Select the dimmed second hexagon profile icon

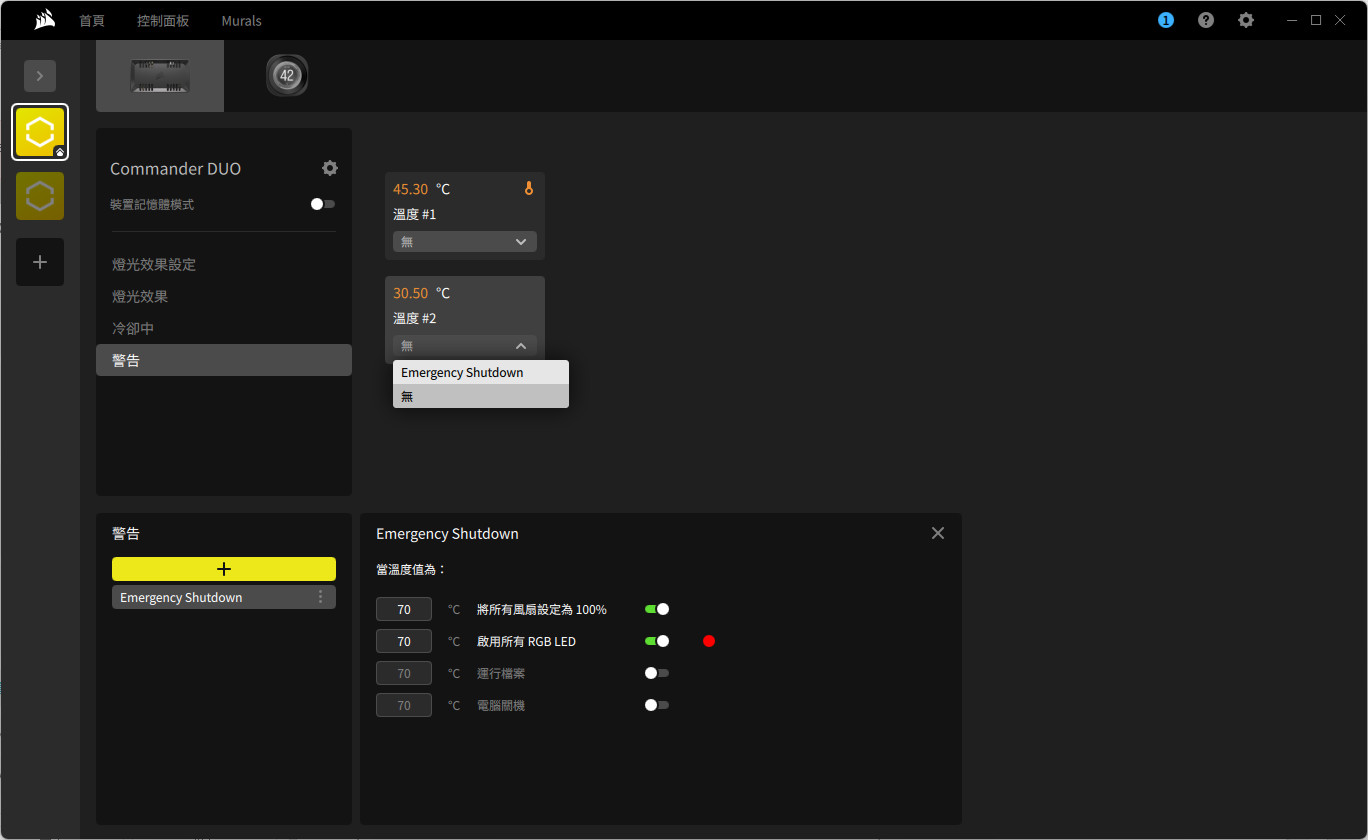[x=40, y=196]
